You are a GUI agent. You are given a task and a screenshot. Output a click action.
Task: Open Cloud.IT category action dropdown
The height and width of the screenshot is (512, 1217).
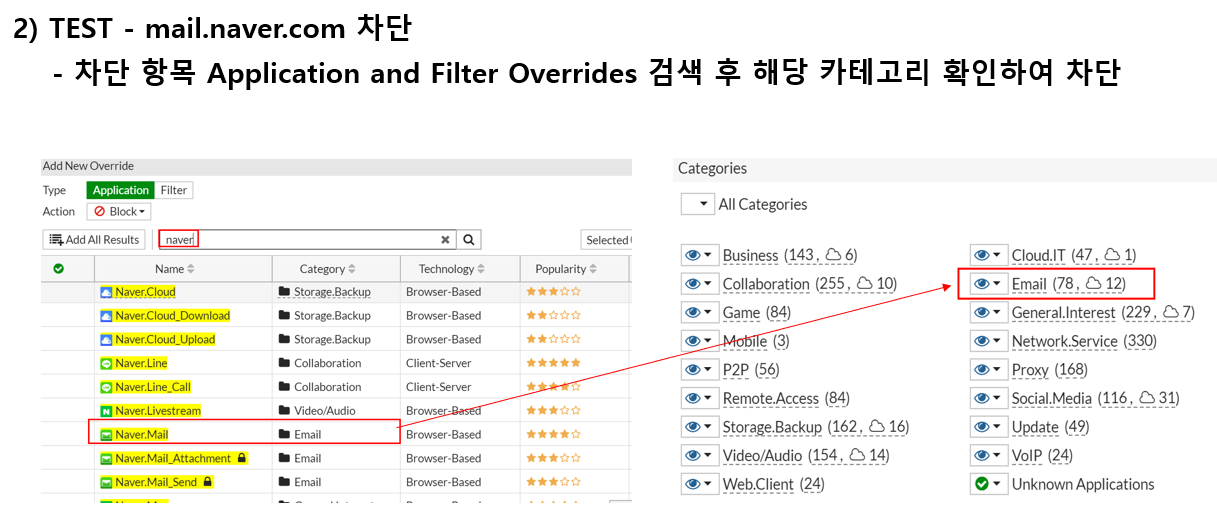pyautogui.click(x=988, y=255)
